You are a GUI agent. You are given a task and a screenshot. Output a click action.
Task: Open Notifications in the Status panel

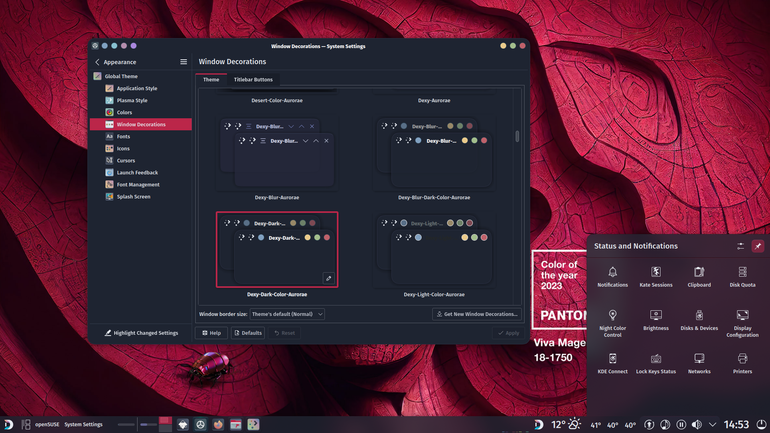tap(612, 277)
